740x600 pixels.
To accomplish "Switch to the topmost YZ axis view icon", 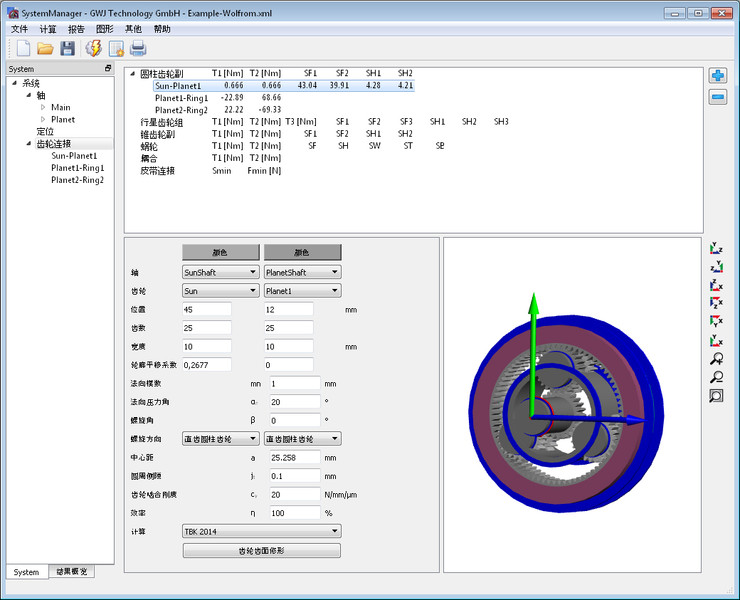I will tap(716, 248).
